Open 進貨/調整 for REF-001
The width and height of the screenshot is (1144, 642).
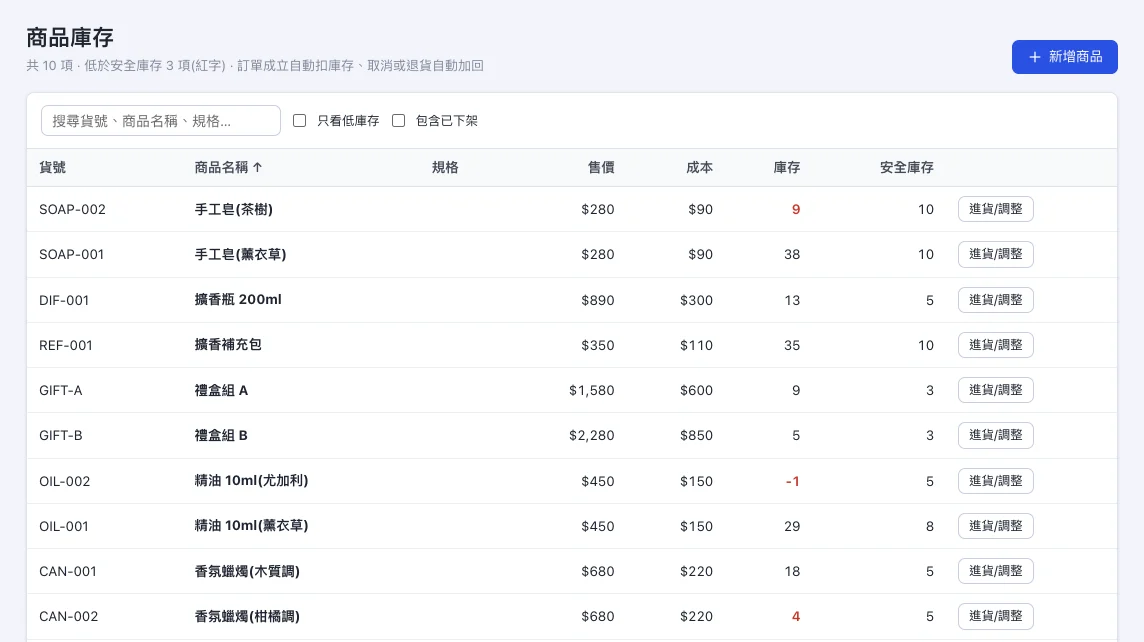point(995,344)
